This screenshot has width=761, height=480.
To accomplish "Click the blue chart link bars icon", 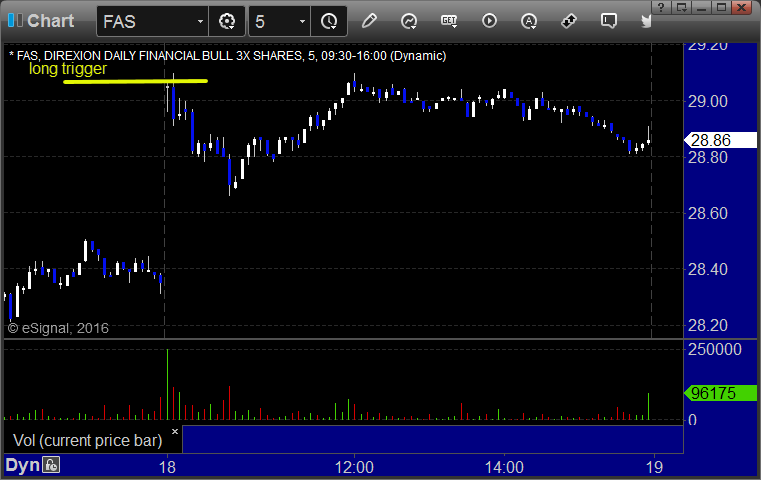I will tap(15, 20).
